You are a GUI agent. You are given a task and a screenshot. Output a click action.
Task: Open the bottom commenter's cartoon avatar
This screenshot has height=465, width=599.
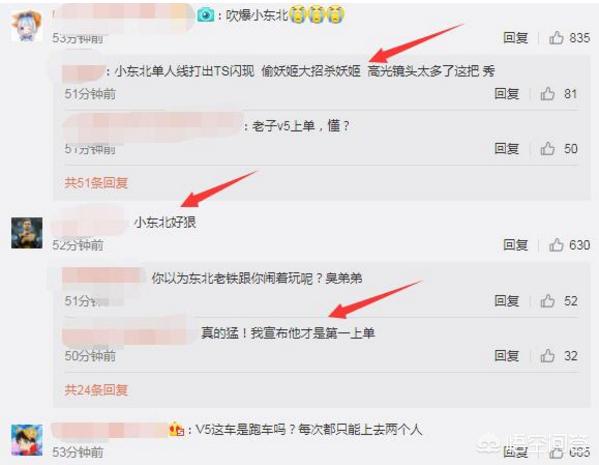[27, 440]
